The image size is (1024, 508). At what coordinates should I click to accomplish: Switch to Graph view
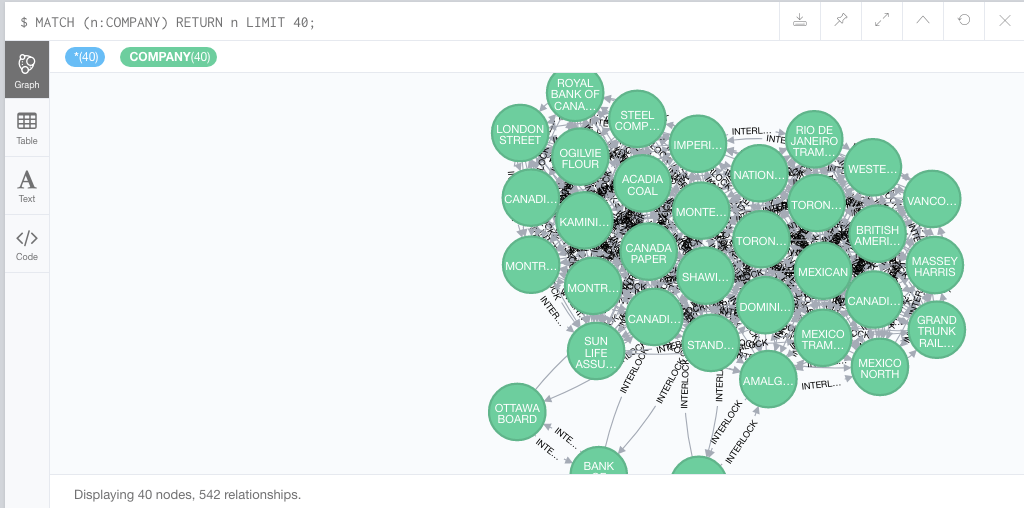27,70
